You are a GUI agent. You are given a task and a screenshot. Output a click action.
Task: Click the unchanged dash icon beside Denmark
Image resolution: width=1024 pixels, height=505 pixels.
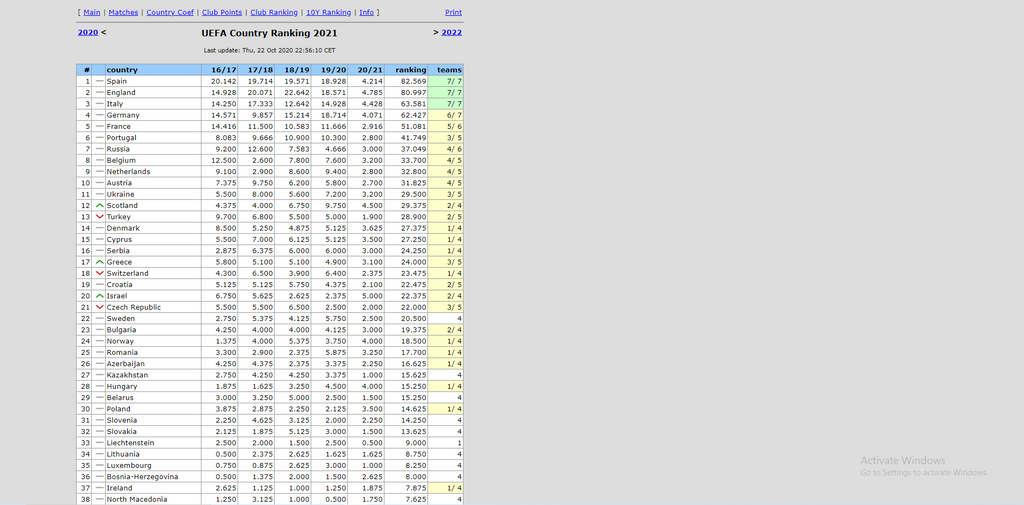(99, 228)
